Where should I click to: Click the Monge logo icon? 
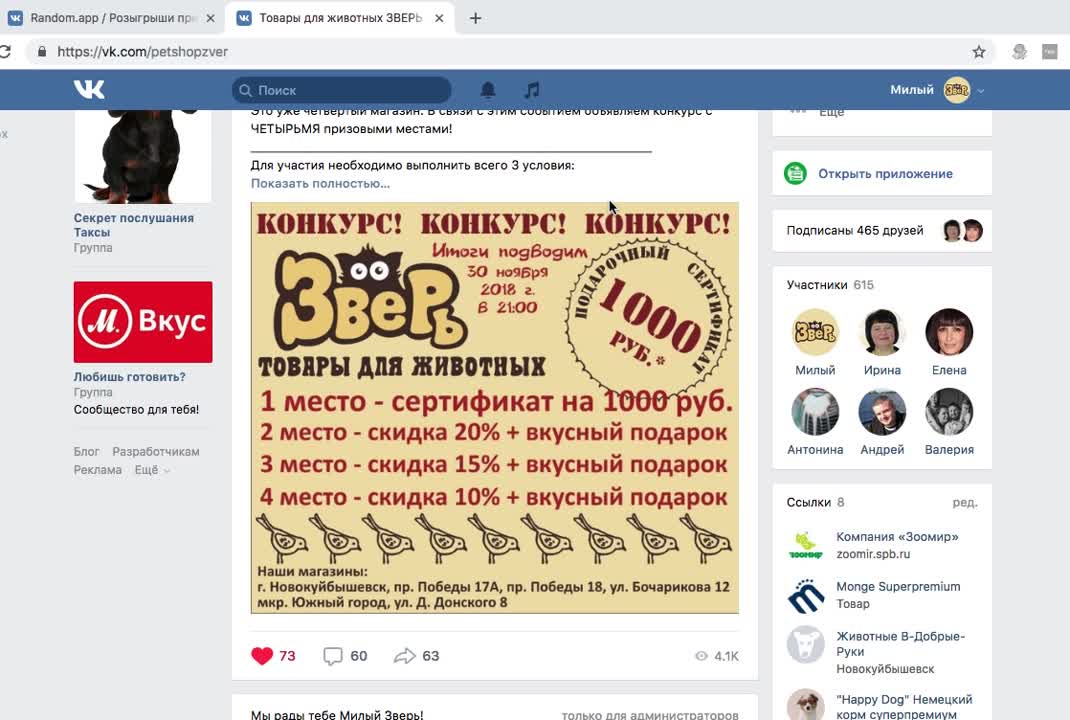click(805, 595)
